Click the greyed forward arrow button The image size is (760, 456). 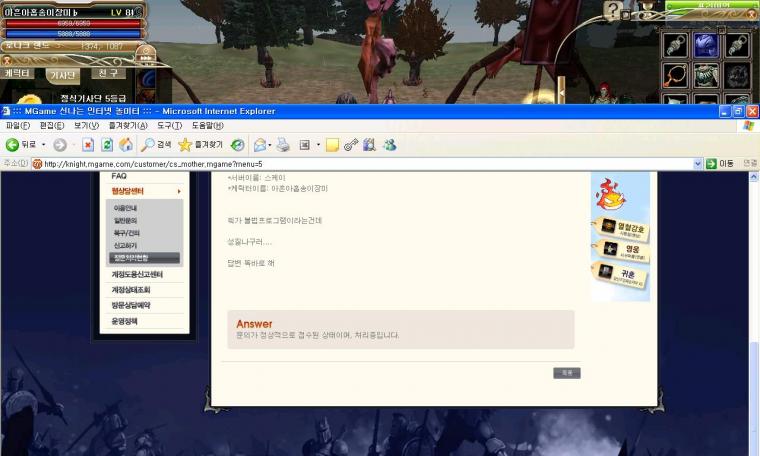pos(60,144)
